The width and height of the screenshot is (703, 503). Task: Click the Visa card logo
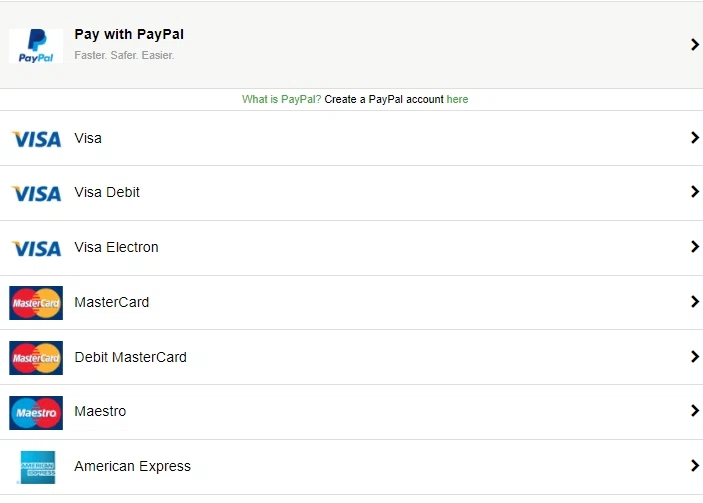coord(36,139)
